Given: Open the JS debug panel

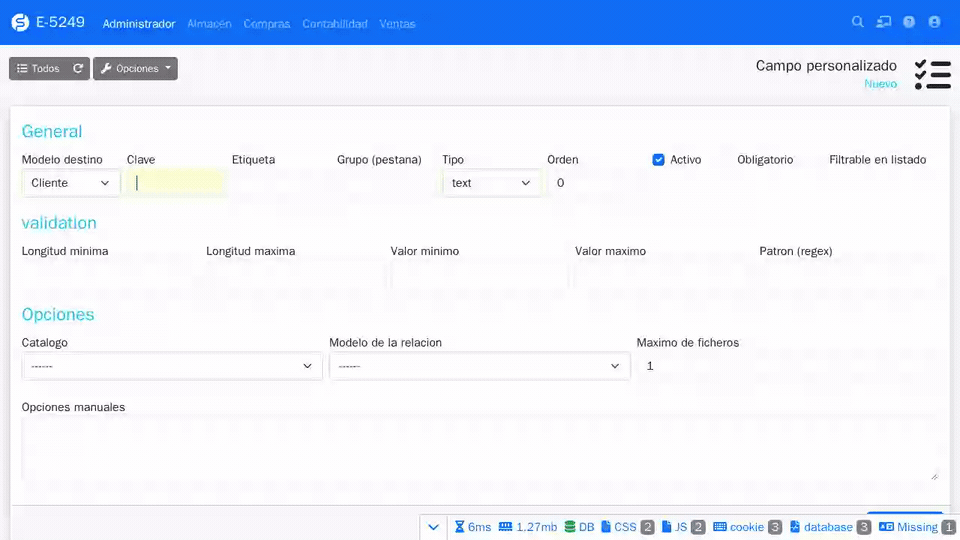Looking at the screenshot, I should click(x=684, y=527).
